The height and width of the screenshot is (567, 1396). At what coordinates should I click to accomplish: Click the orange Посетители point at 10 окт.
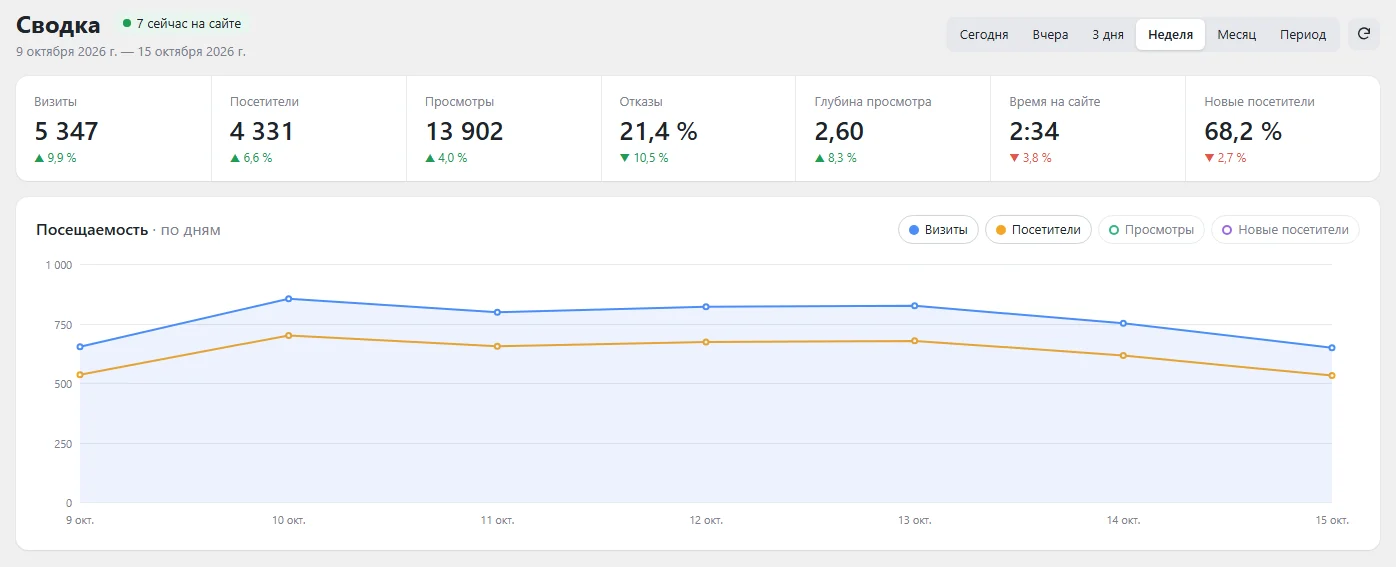click(289, 336)
